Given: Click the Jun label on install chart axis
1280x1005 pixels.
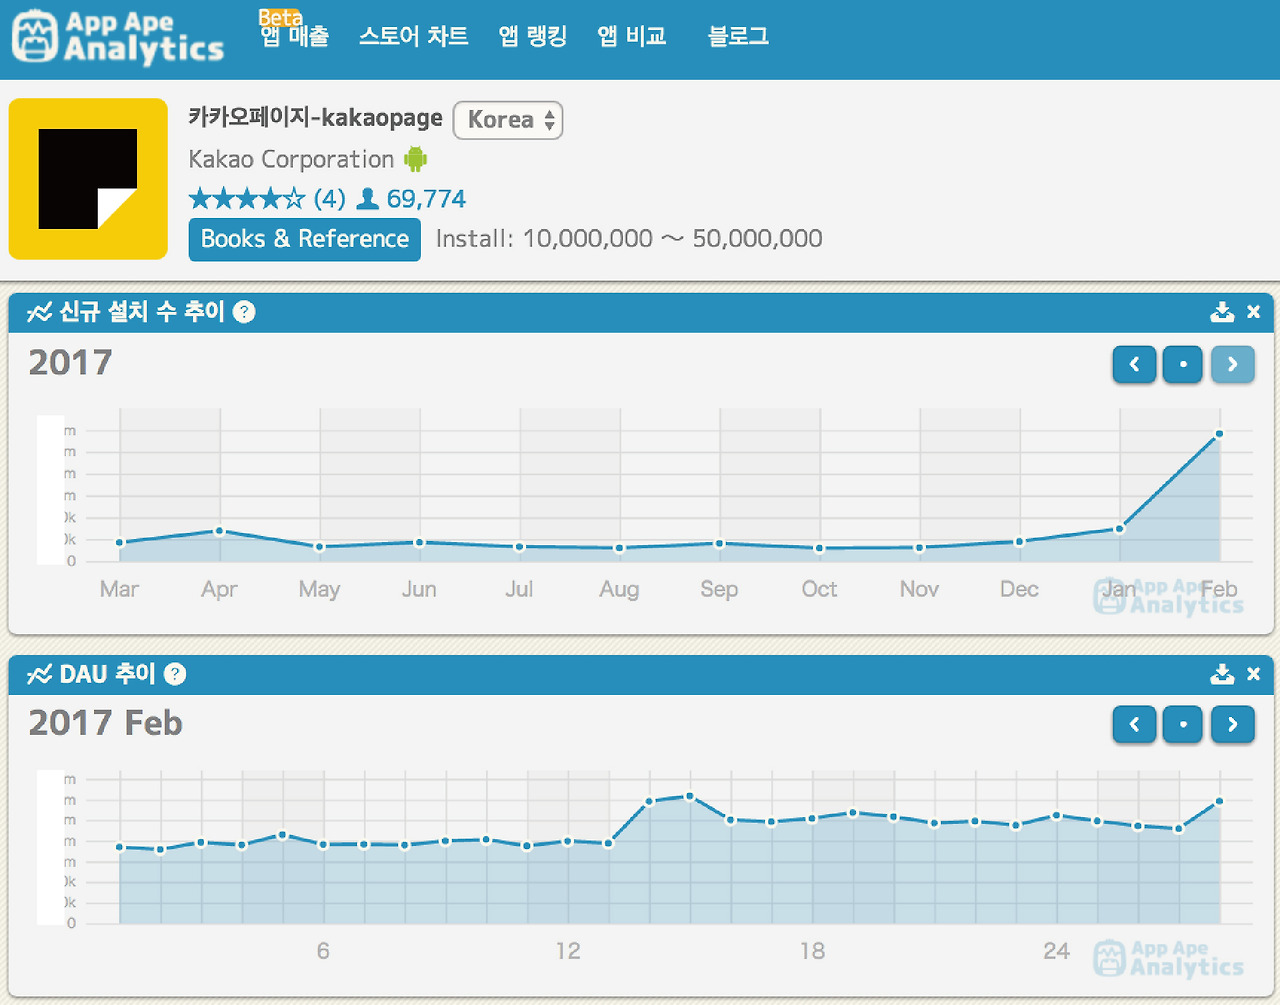Looking at the screenshot, I should pyautogui.click(x=419, y=589).
